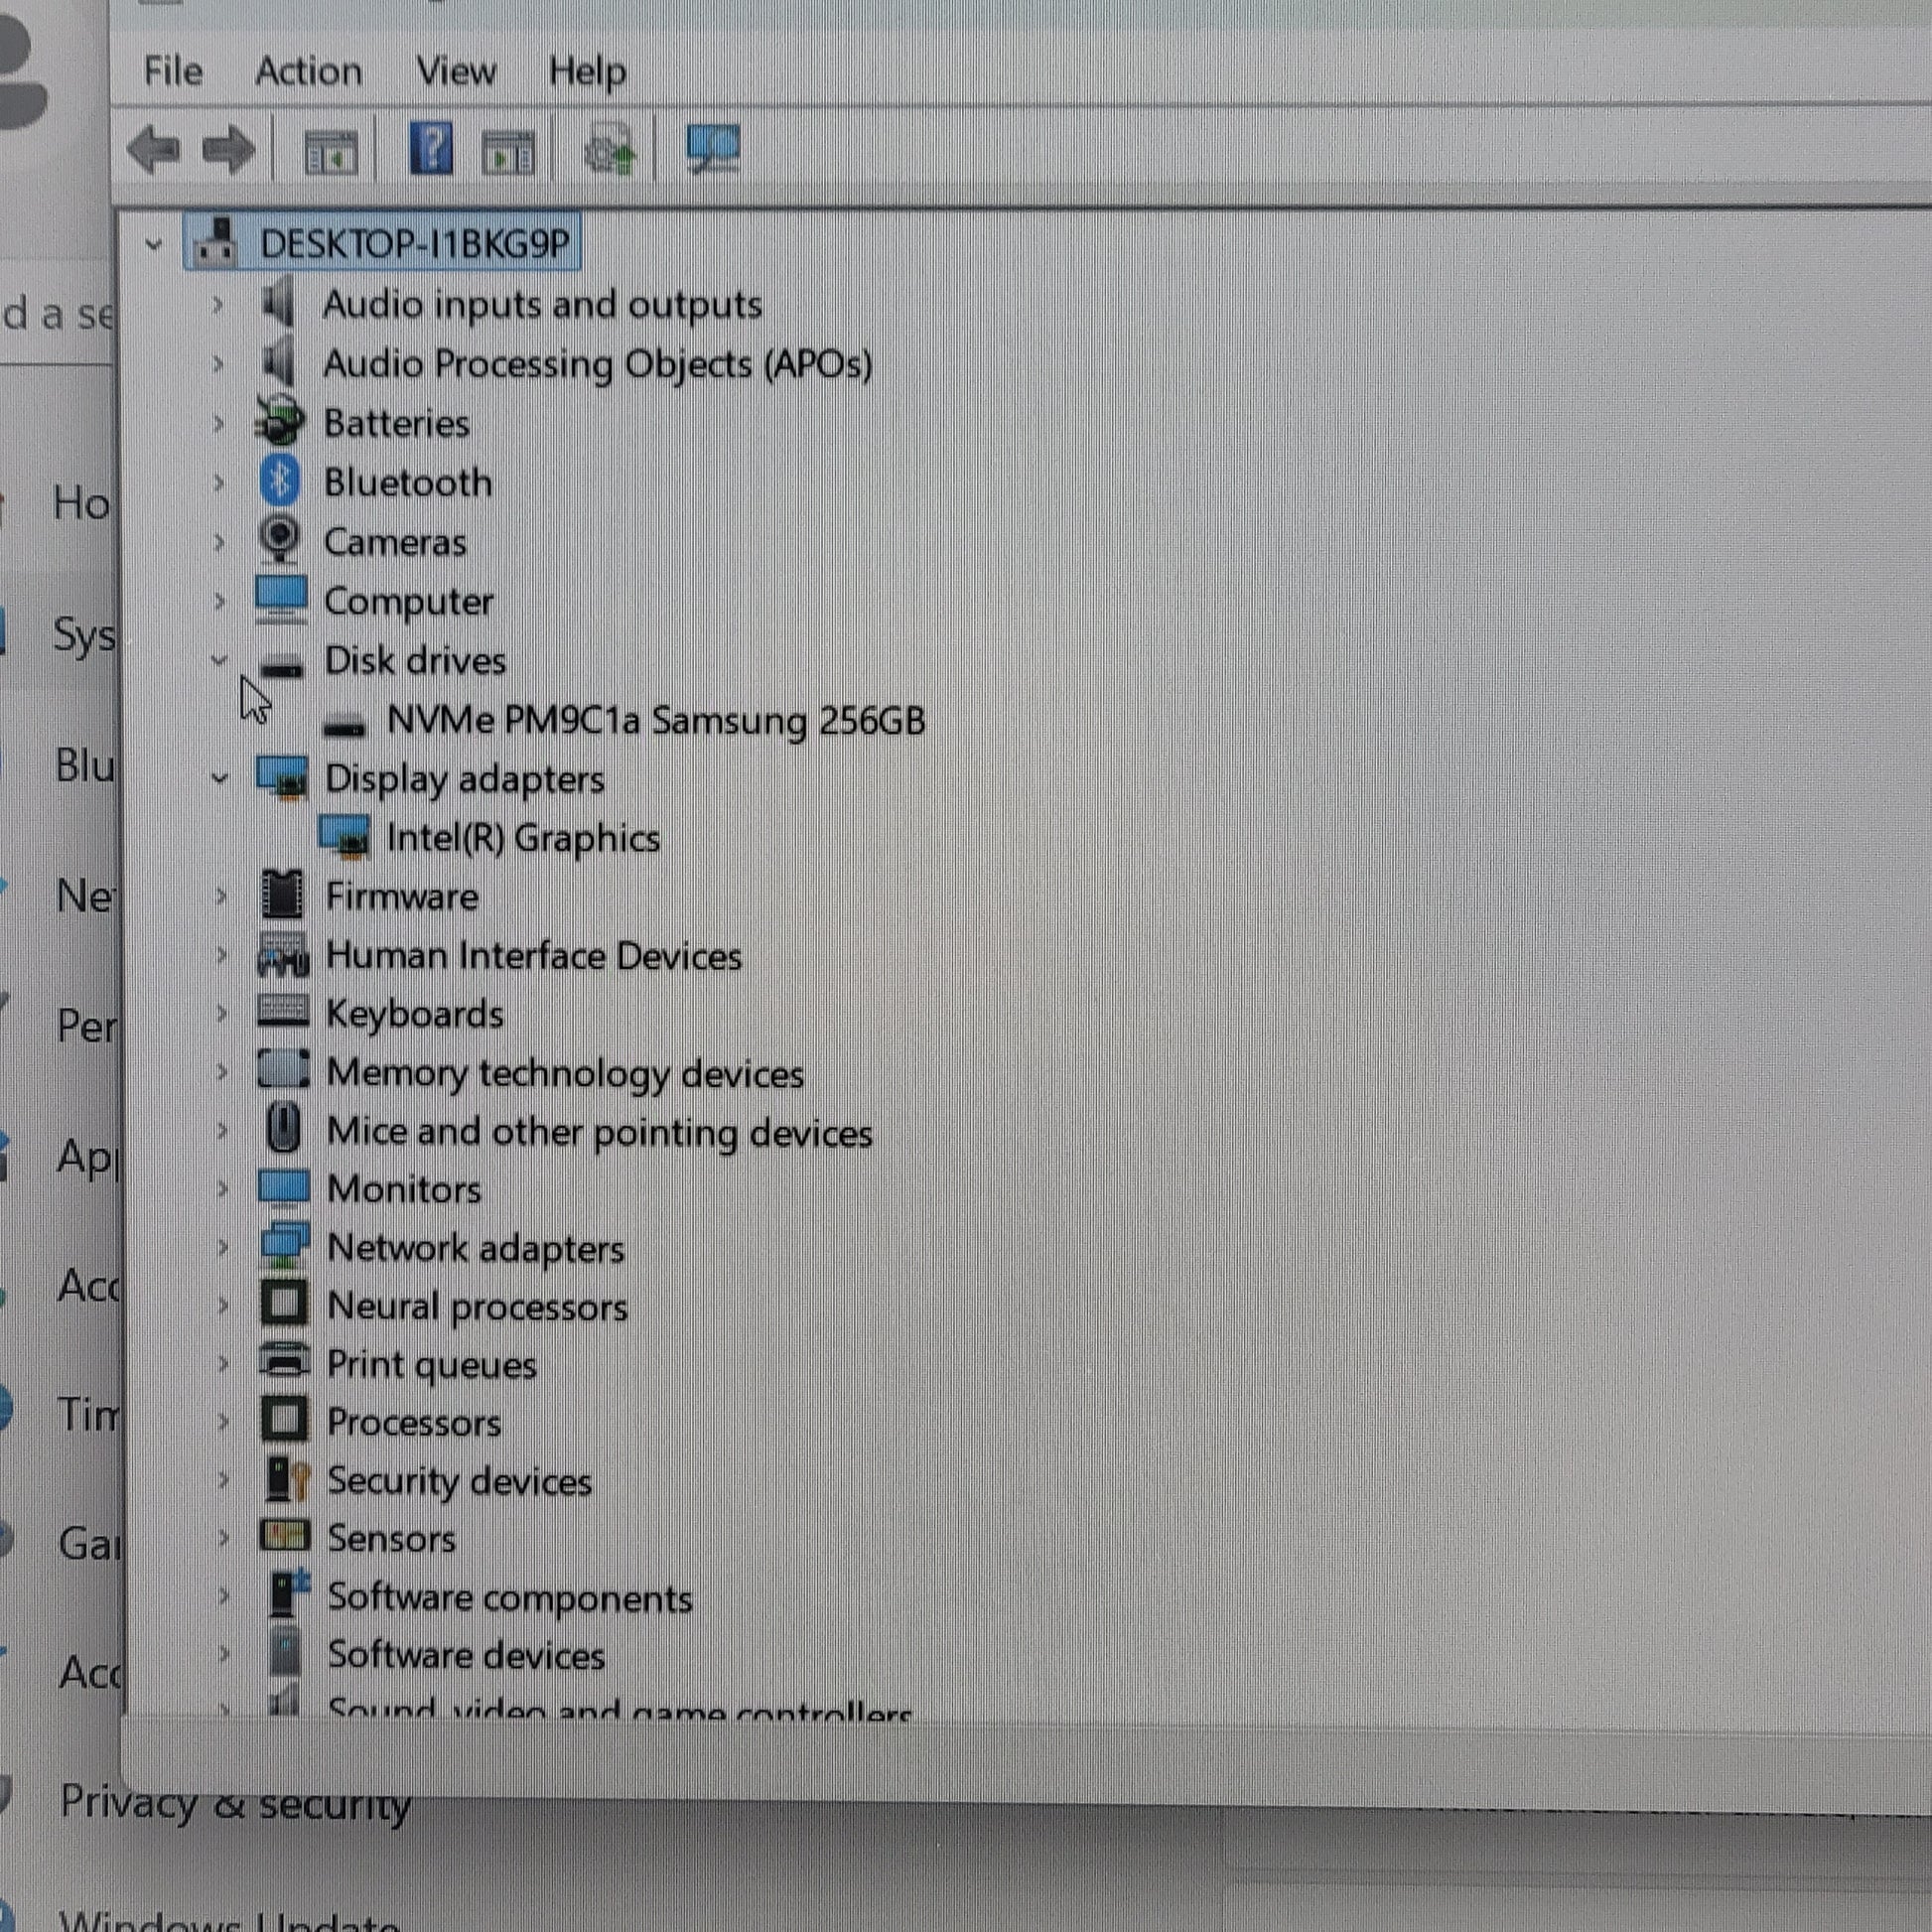Click the Bluetooth category icon

[x=280, y=482]
